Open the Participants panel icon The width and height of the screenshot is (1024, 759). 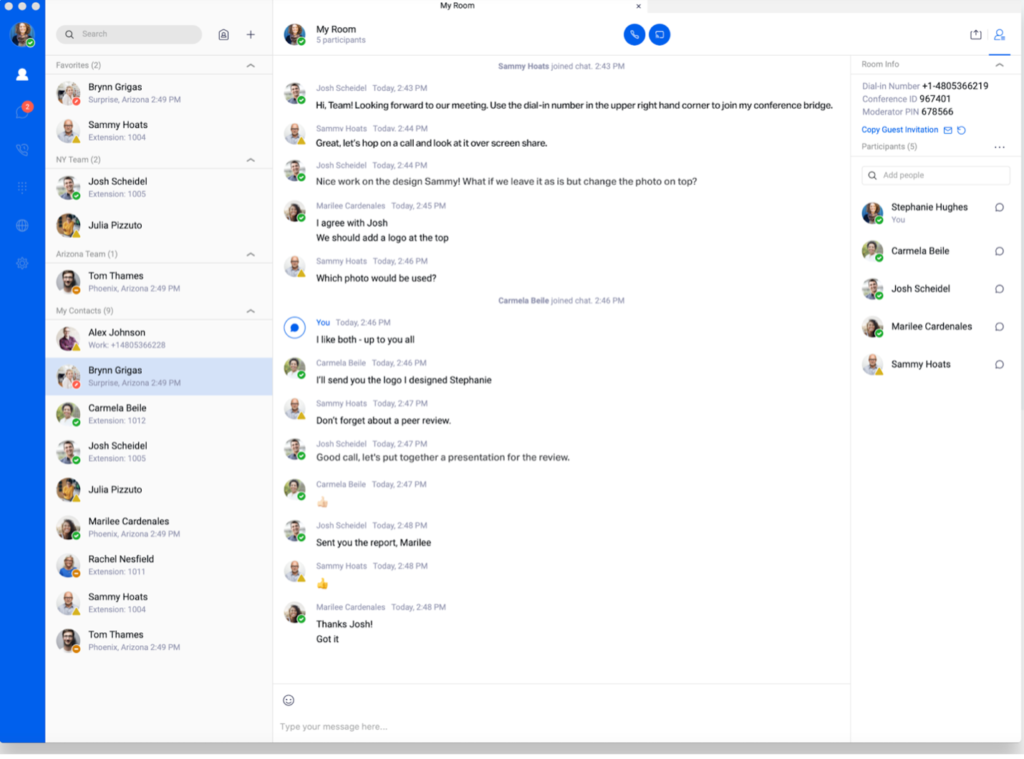(x=999, y=34)
